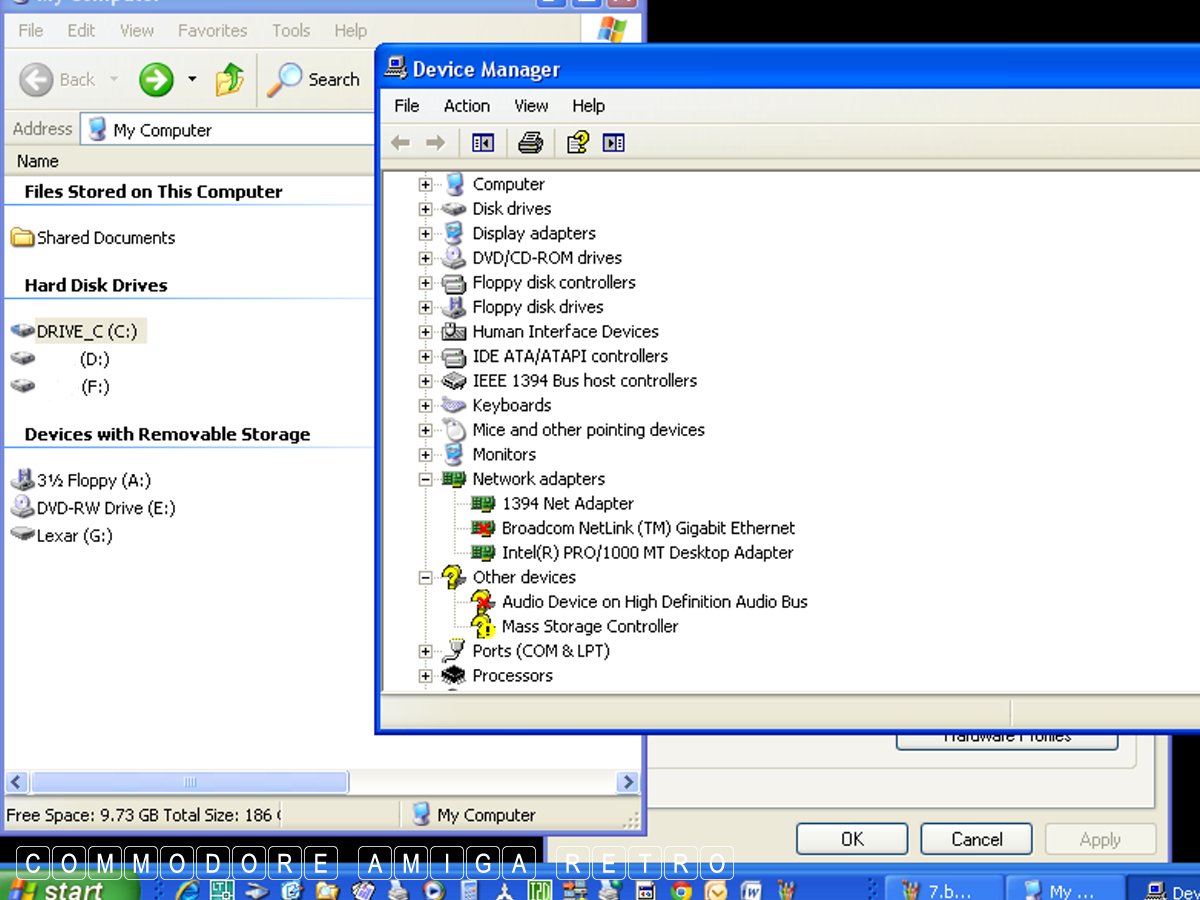Open the Favorites menu in My Computer

(212, 31)
